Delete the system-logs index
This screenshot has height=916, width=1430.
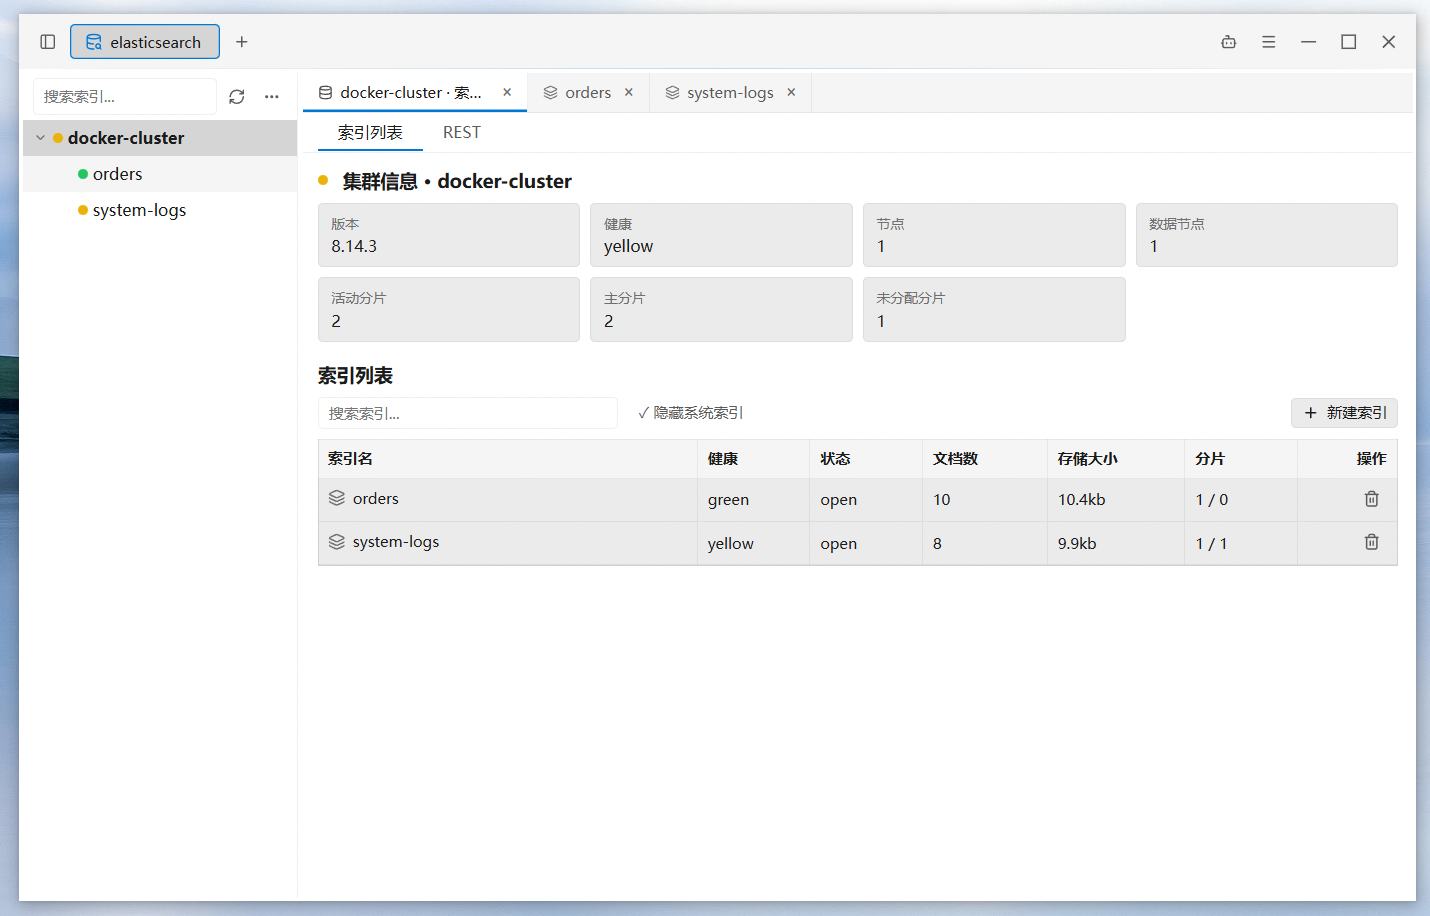pos(1372,541)
